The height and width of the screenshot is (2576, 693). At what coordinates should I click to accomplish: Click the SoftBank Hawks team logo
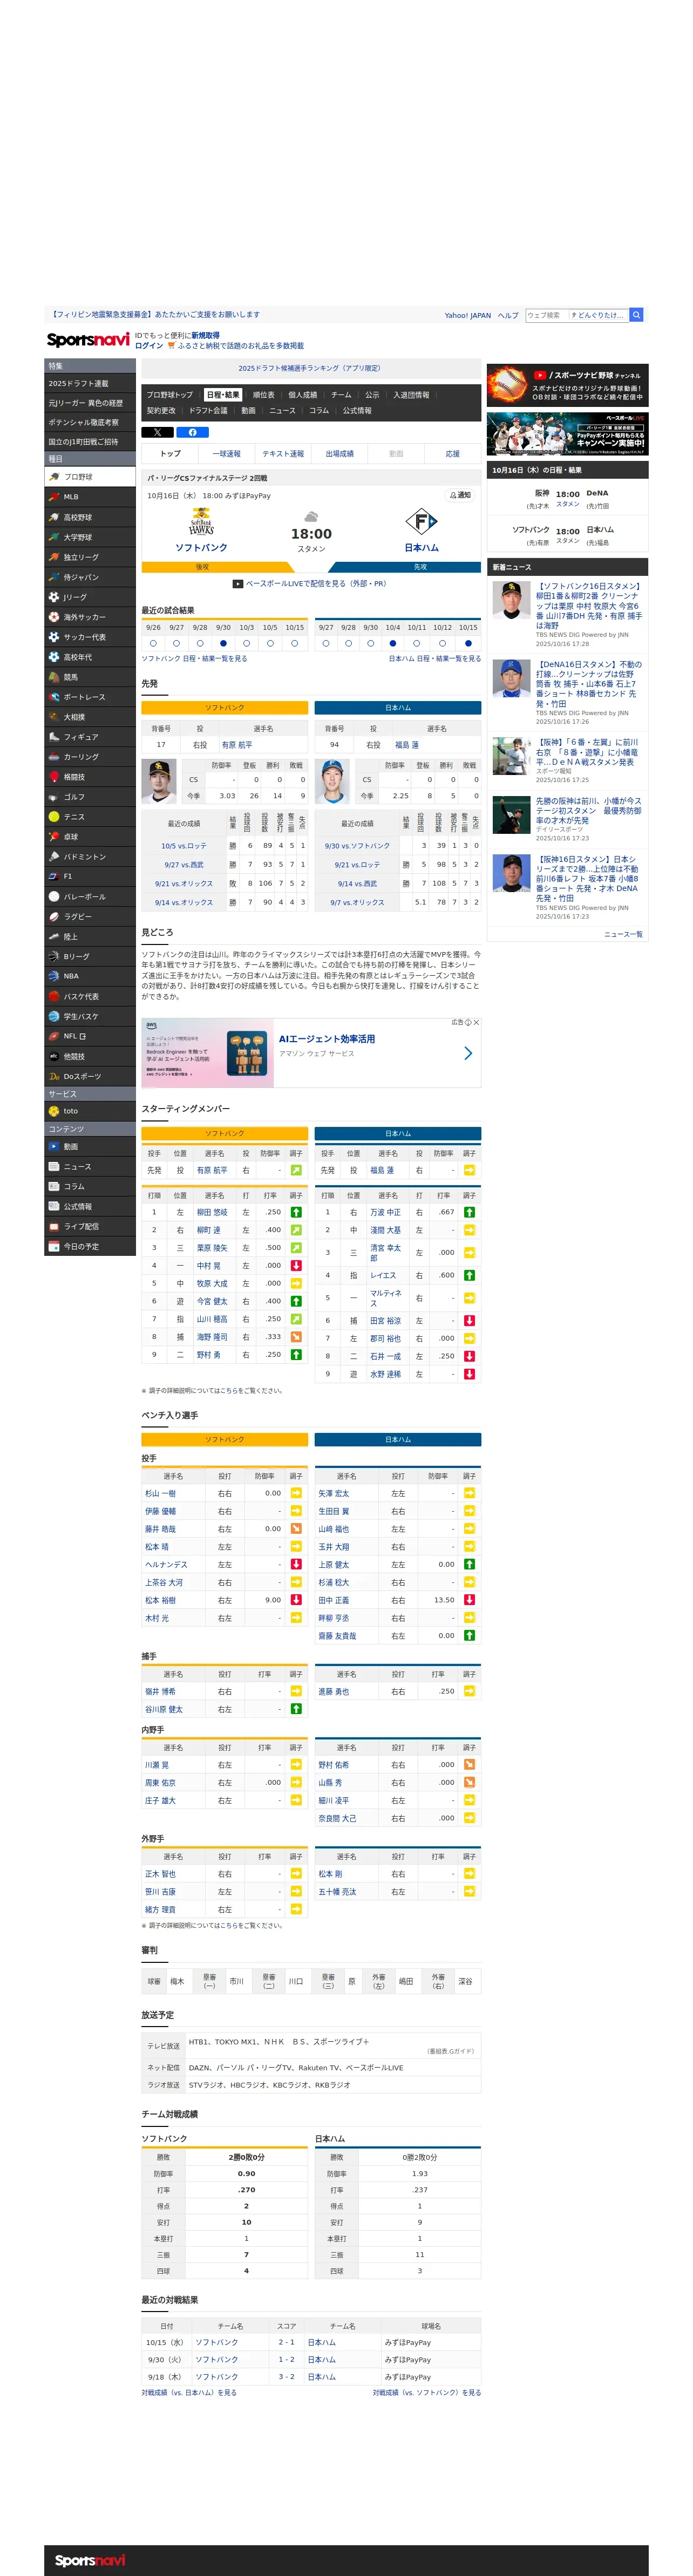(x=201, y=521)
